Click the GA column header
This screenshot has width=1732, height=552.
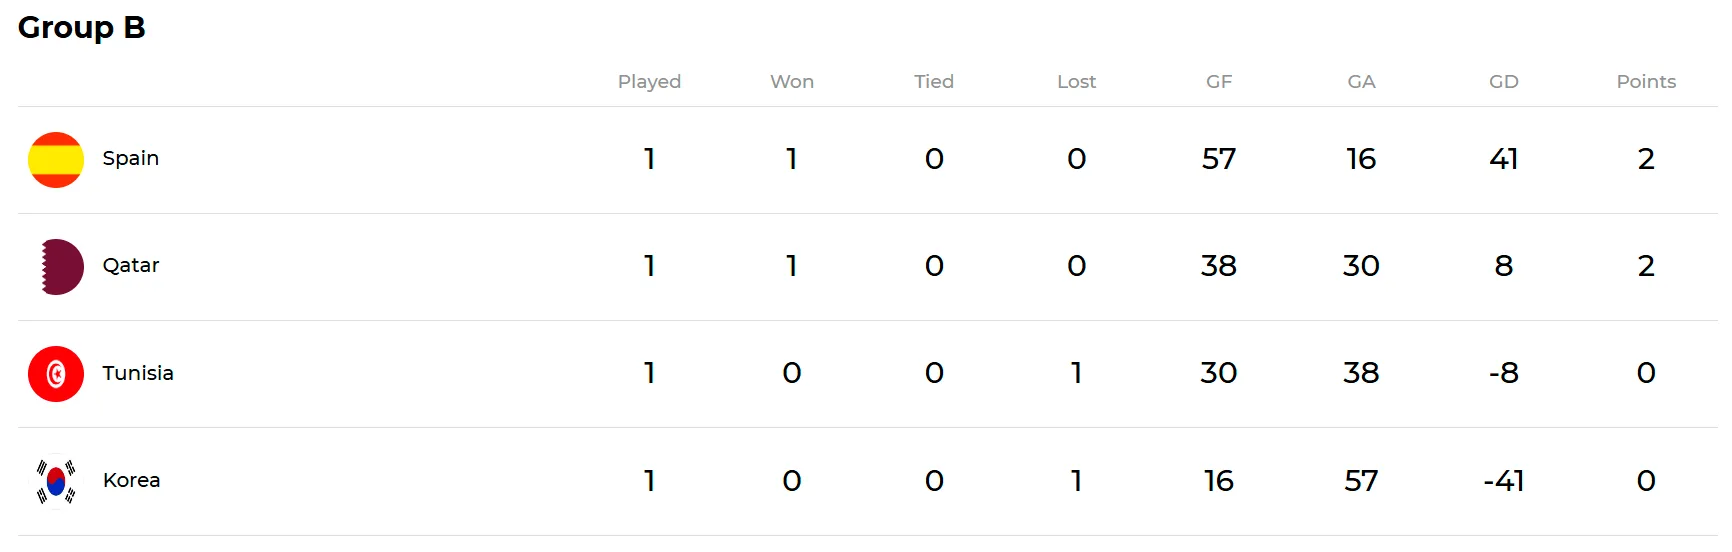pyautogui.click(x=1361, y=81)
